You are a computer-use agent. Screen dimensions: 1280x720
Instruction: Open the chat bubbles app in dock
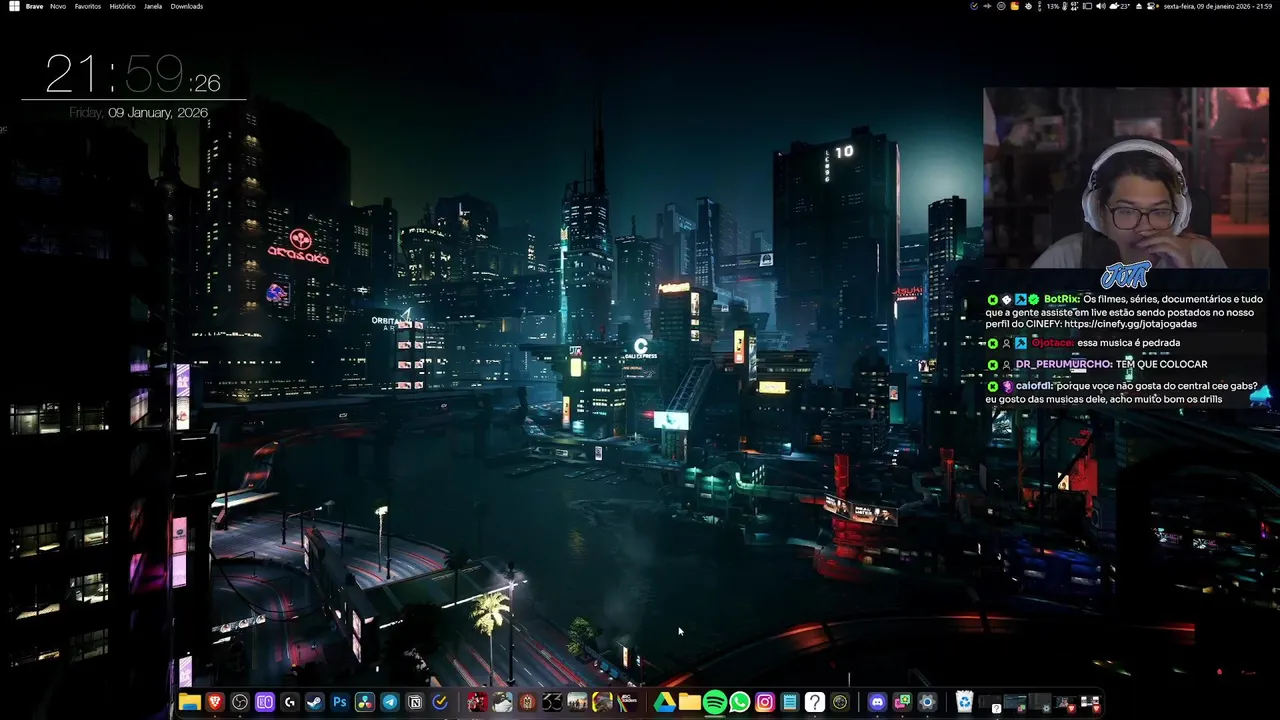pos(902,702)
